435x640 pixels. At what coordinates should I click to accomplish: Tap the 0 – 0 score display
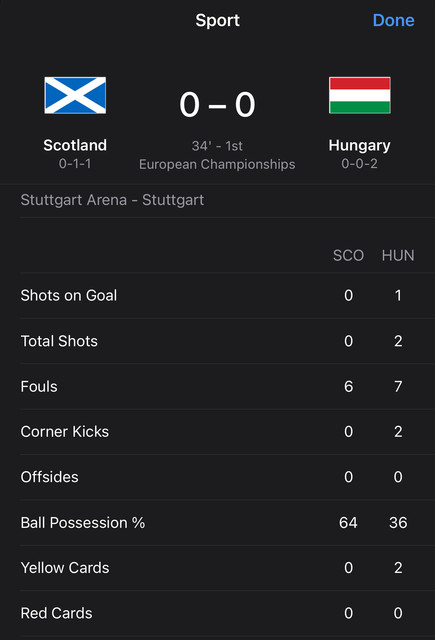click(x=218, y=105)
